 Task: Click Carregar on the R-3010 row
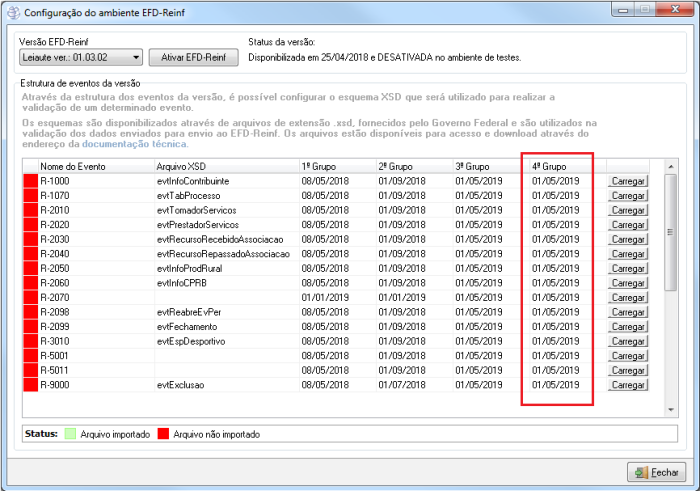click(628, 341)
